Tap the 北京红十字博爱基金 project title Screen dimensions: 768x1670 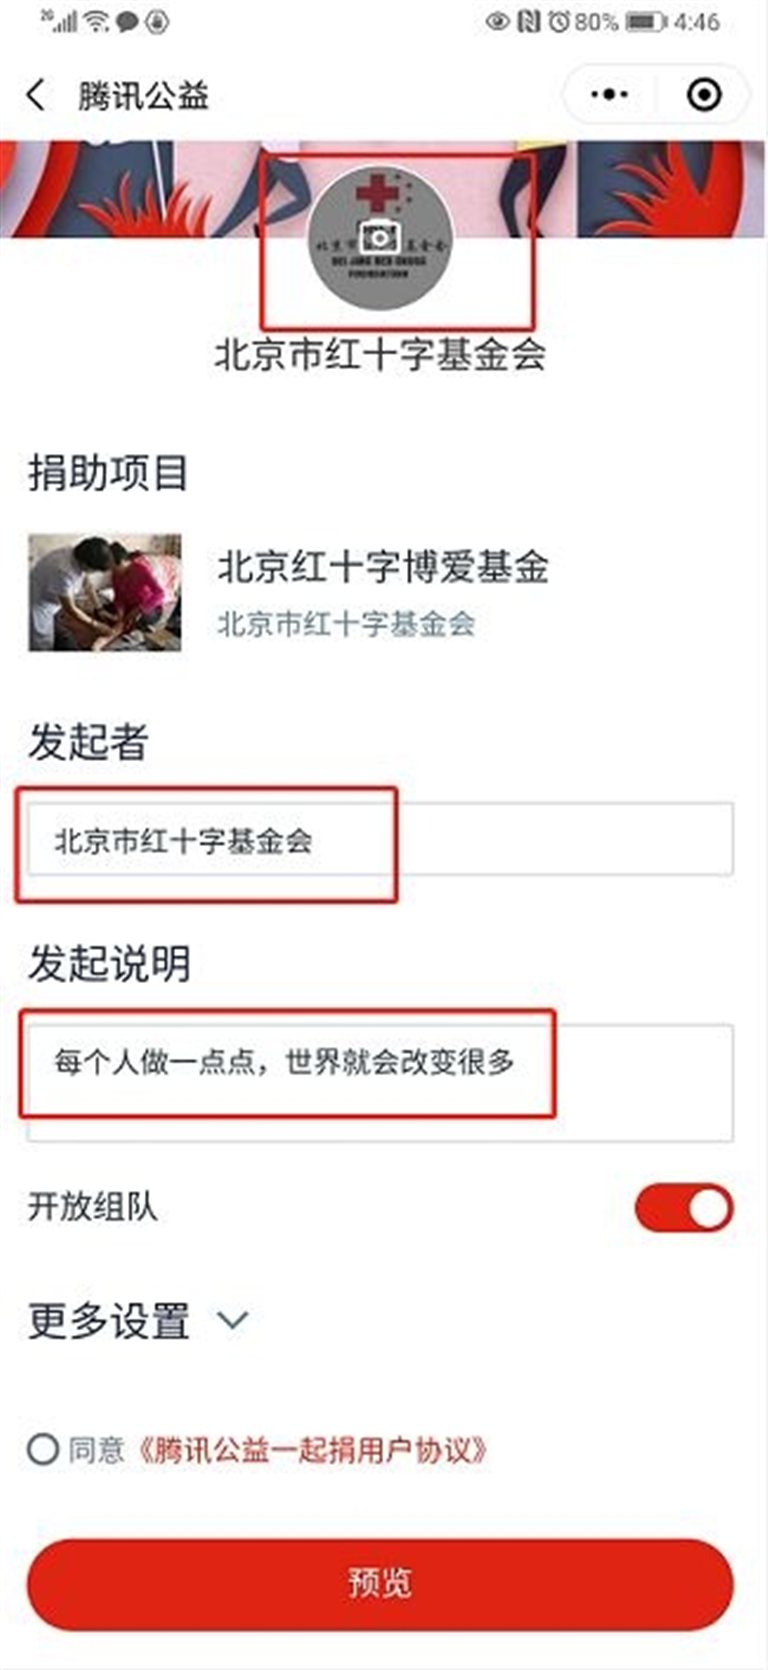click(383, 567)
